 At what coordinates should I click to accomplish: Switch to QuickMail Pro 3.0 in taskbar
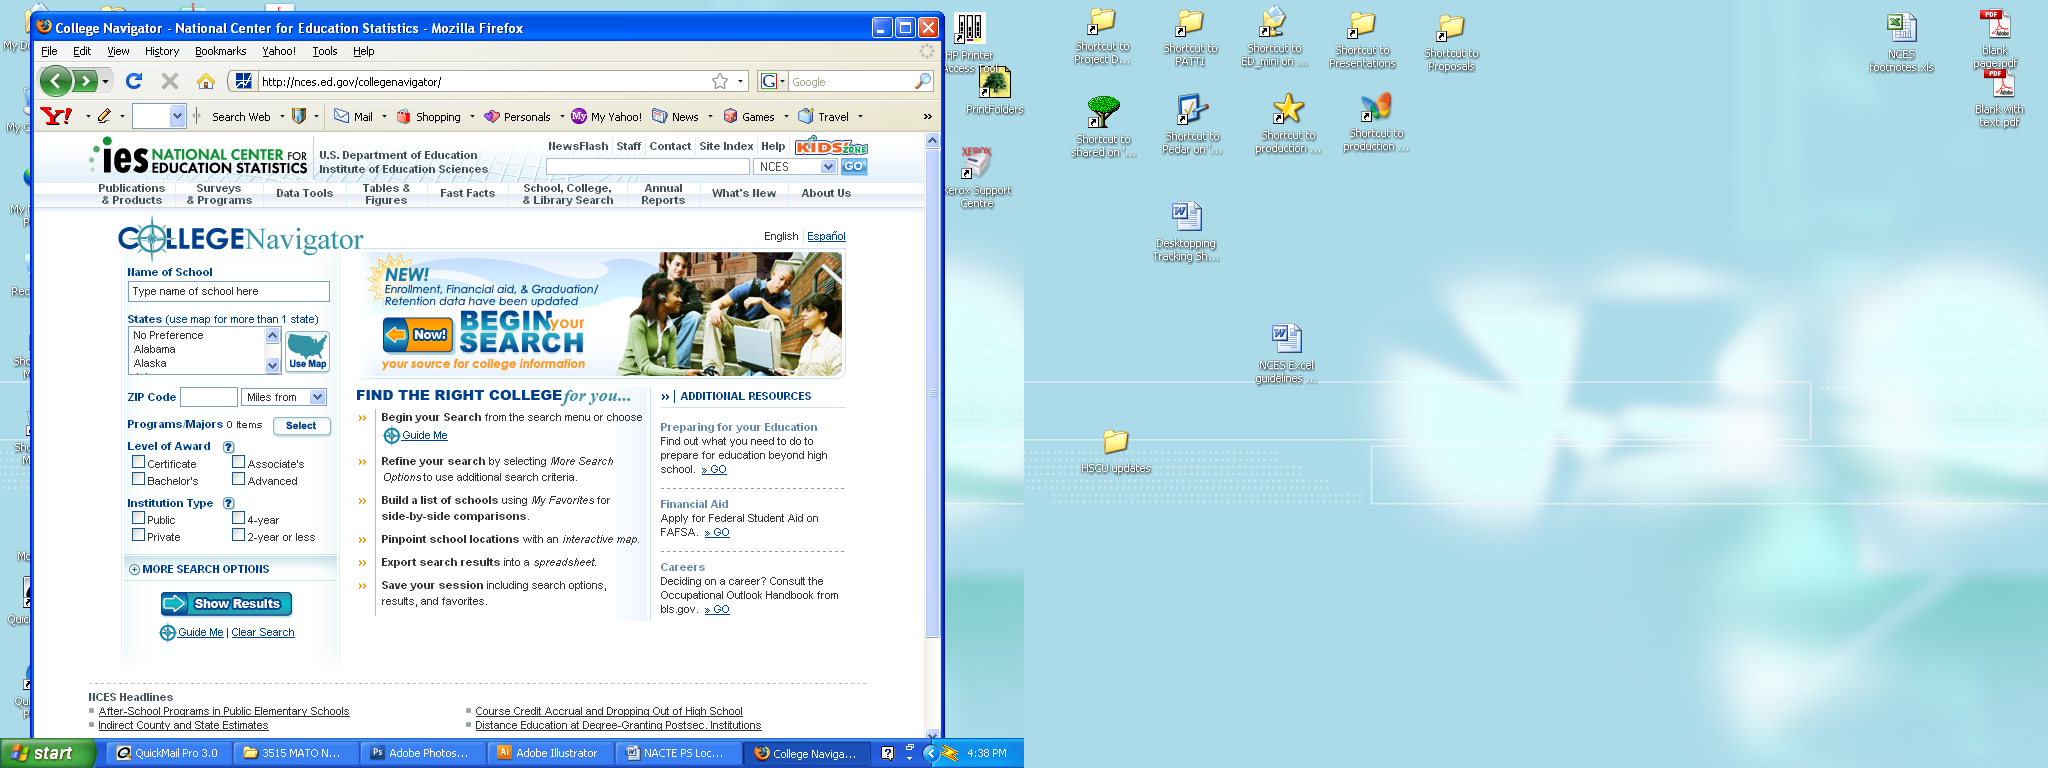167,753
